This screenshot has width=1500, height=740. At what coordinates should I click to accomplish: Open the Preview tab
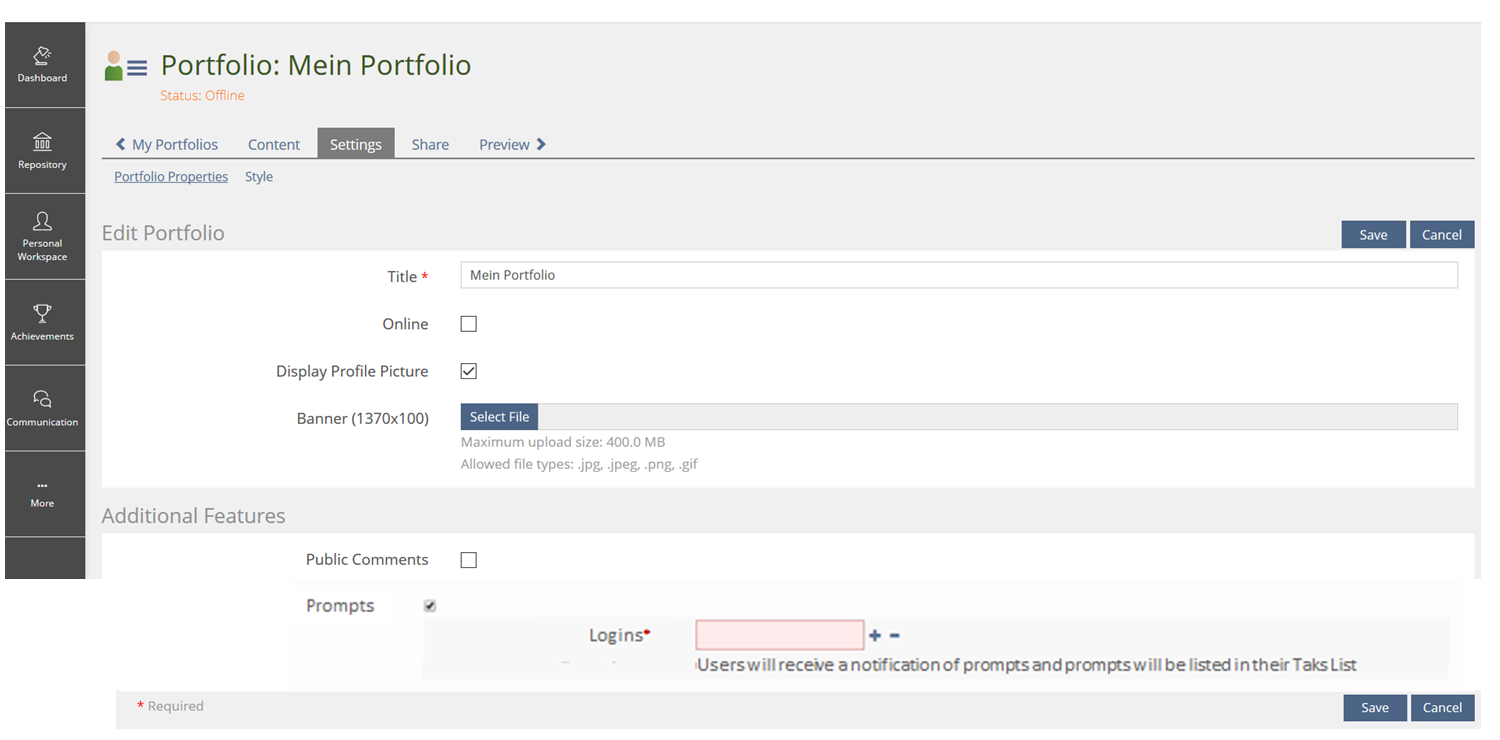coord(512,145)
